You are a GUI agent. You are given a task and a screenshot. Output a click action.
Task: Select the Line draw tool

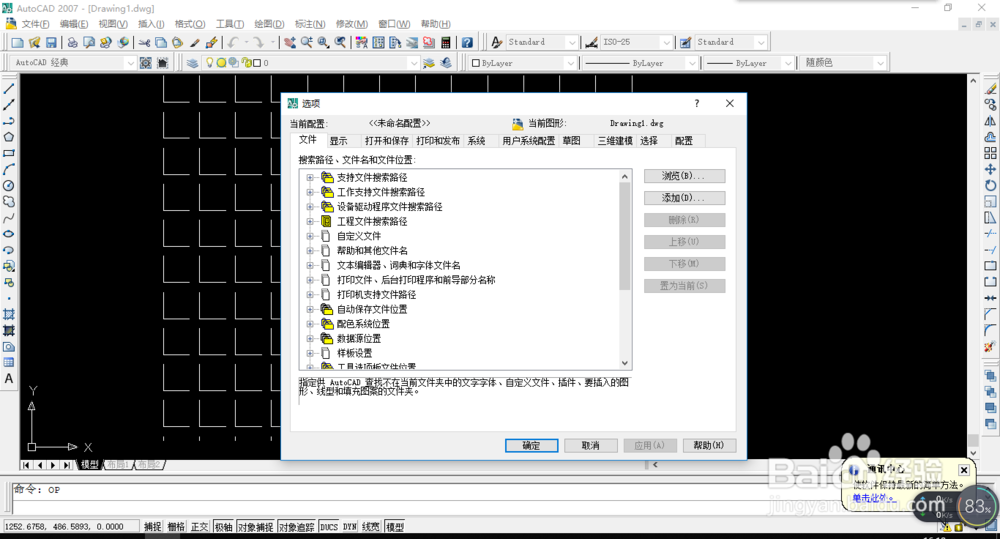tap(9, 89)
